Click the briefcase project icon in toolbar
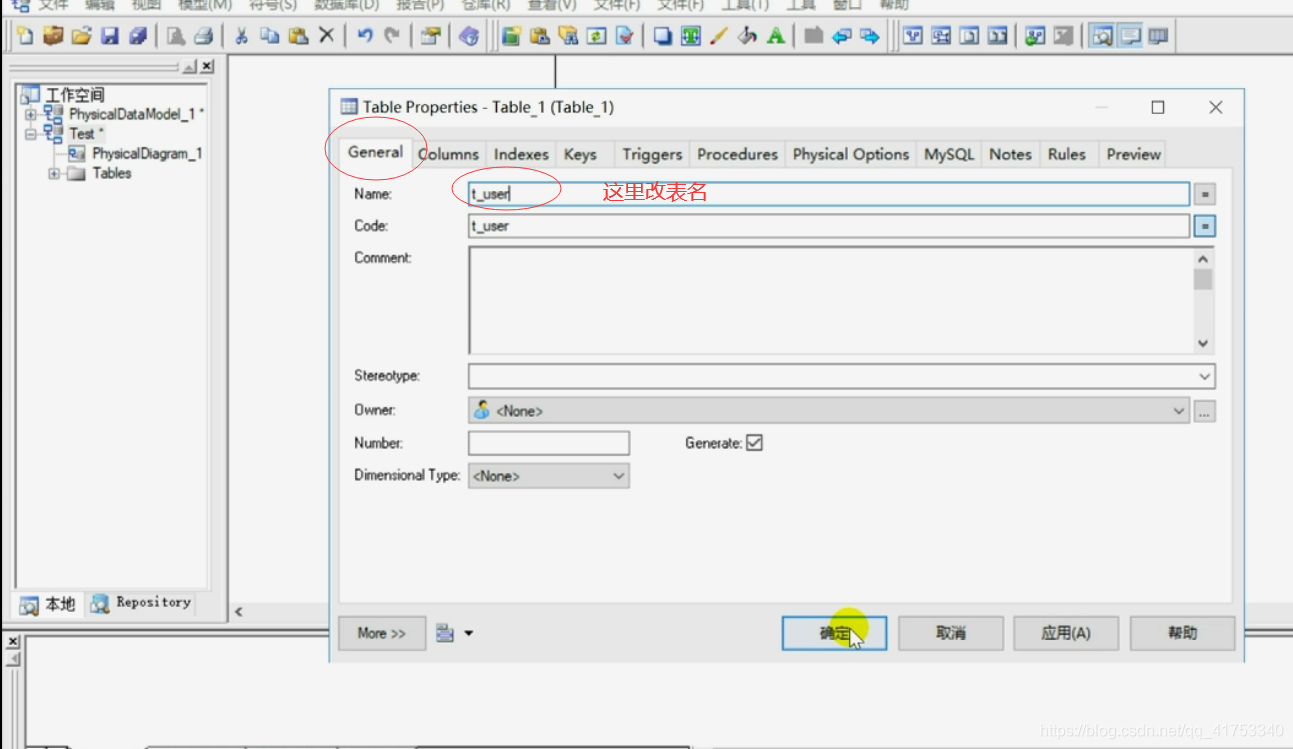 (53, 36)
